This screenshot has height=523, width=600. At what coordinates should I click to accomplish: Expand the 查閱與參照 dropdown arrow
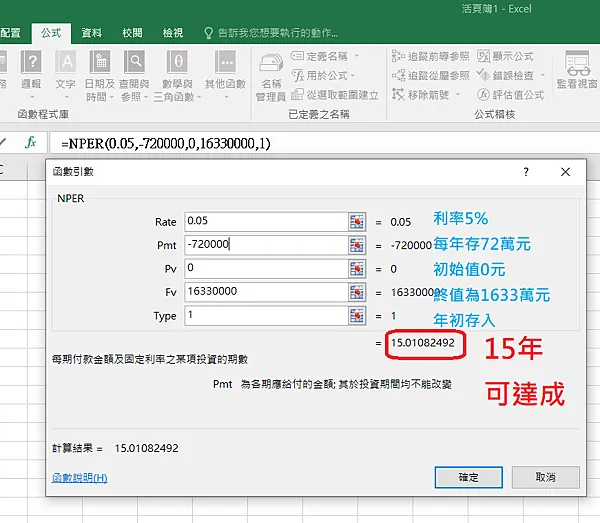coord(146,97)
